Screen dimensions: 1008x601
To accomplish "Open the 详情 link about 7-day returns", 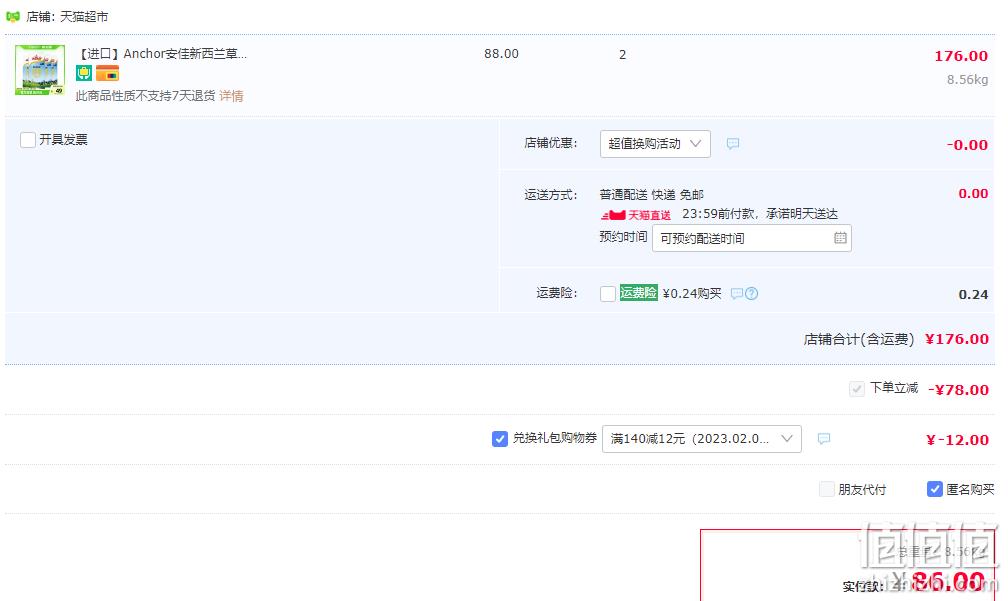I will pos(231,96).
